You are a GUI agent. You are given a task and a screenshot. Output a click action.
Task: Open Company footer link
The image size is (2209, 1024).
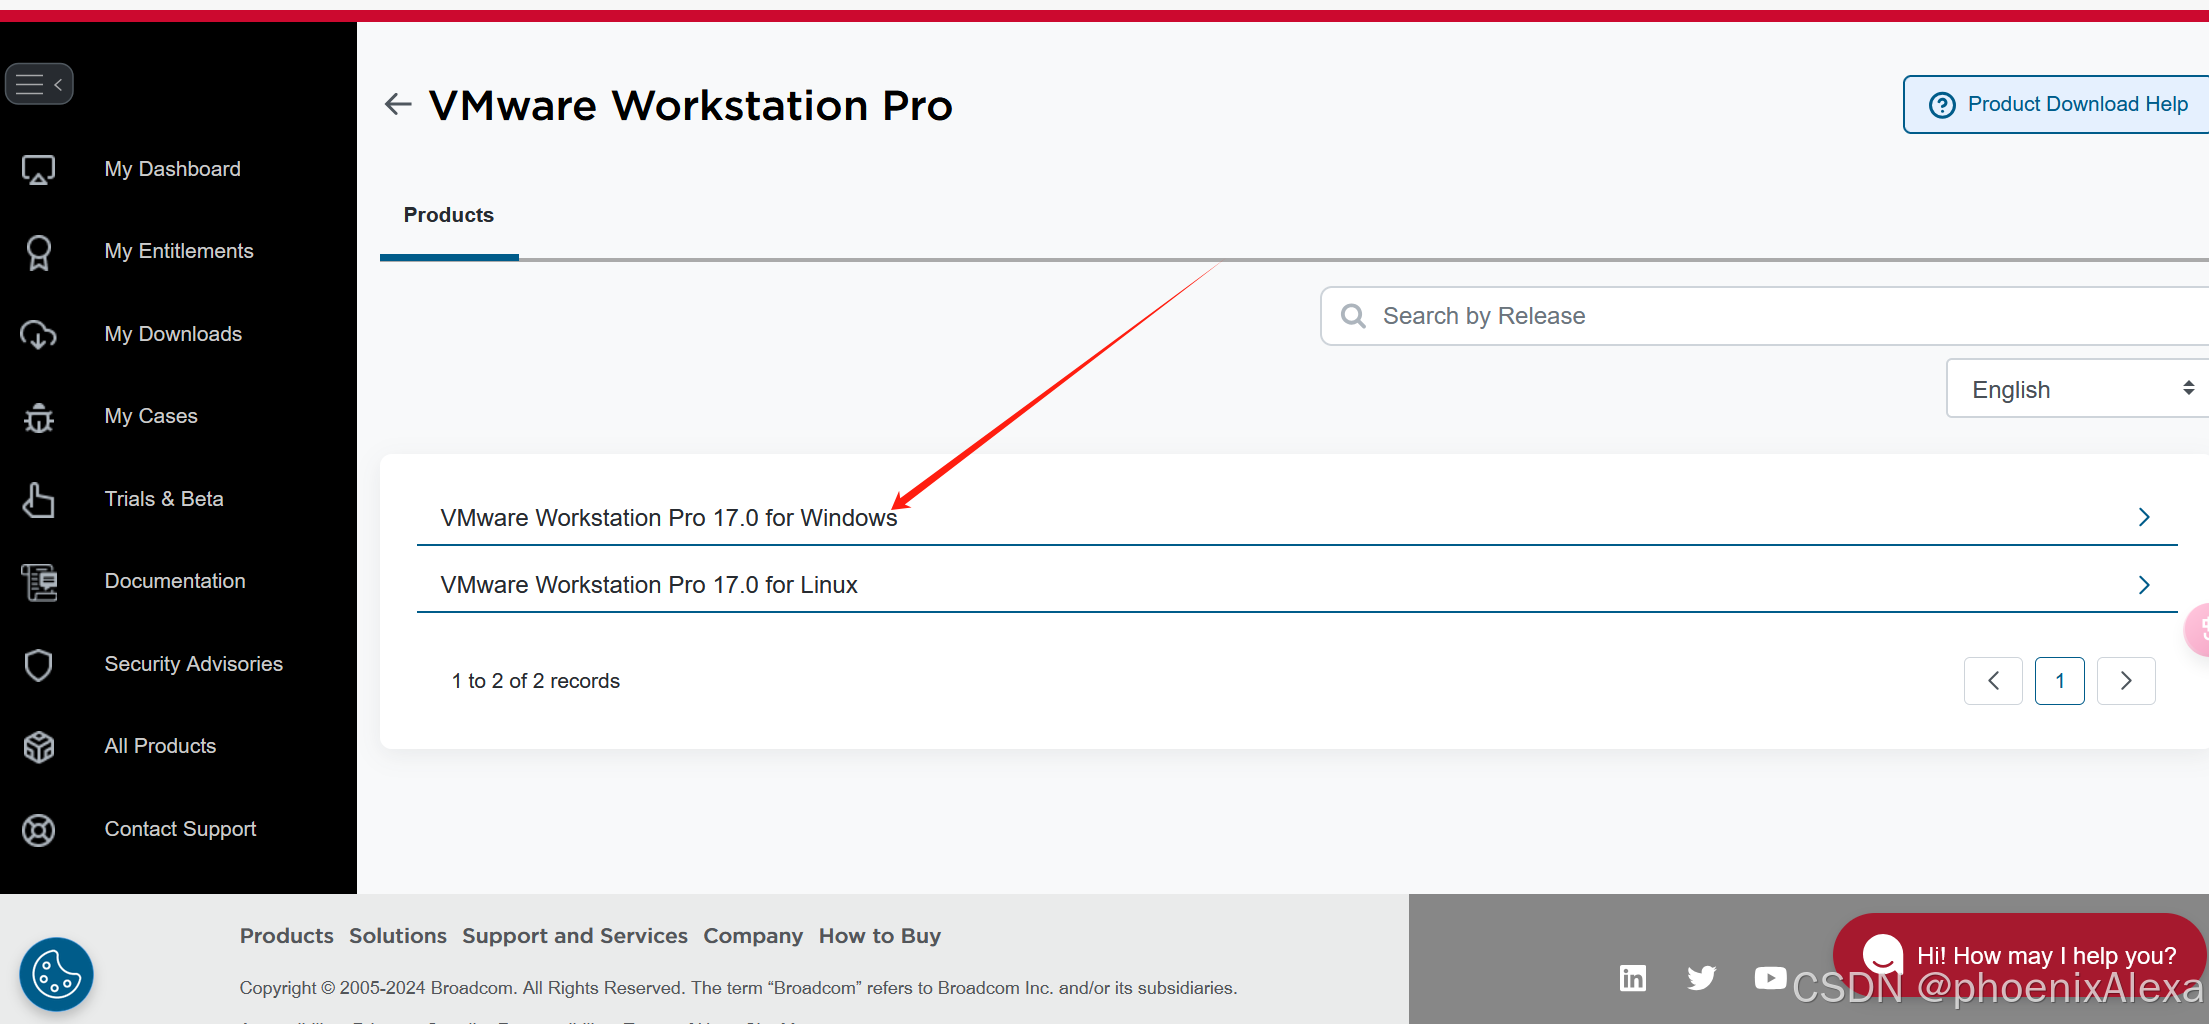pyautogui.click(x=753, y=936)
